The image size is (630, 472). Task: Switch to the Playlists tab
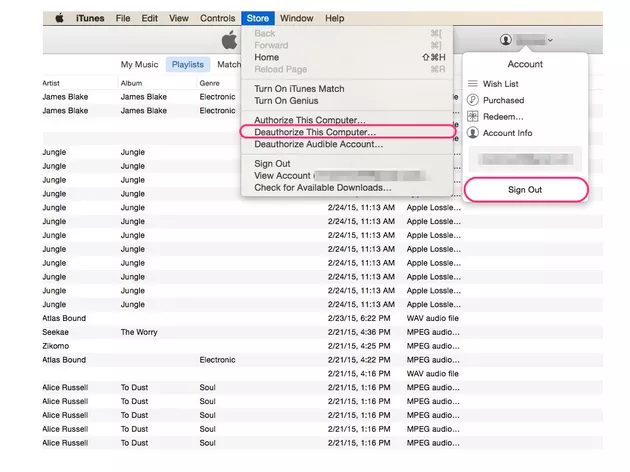click(x=188, y=64)
